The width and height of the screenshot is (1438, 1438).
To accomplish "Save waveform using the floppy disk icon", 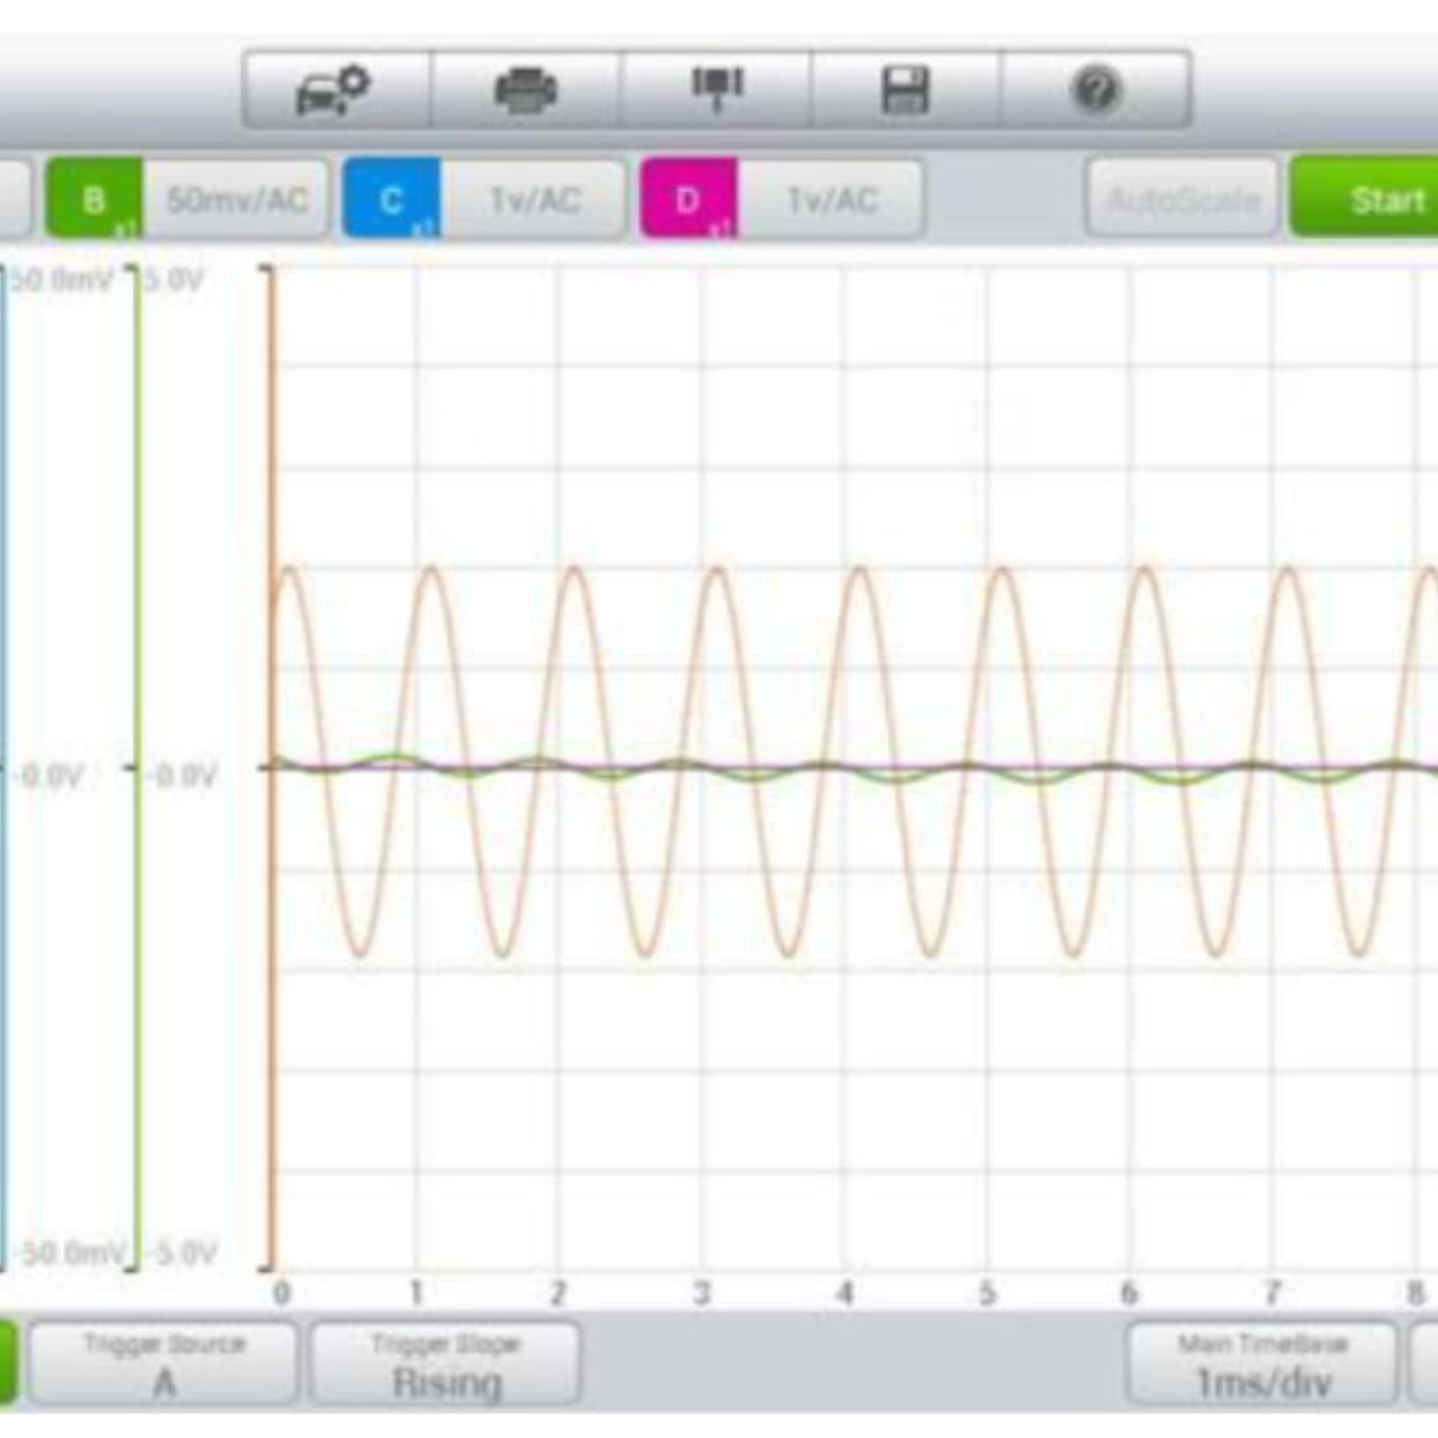I will point(905,90).
